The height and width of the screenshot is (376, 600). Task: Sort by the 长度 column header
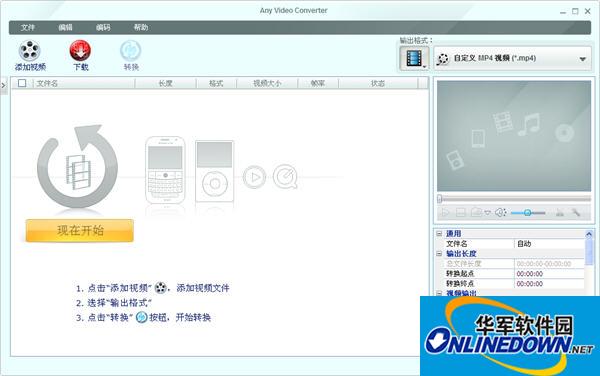pos(166,83)
